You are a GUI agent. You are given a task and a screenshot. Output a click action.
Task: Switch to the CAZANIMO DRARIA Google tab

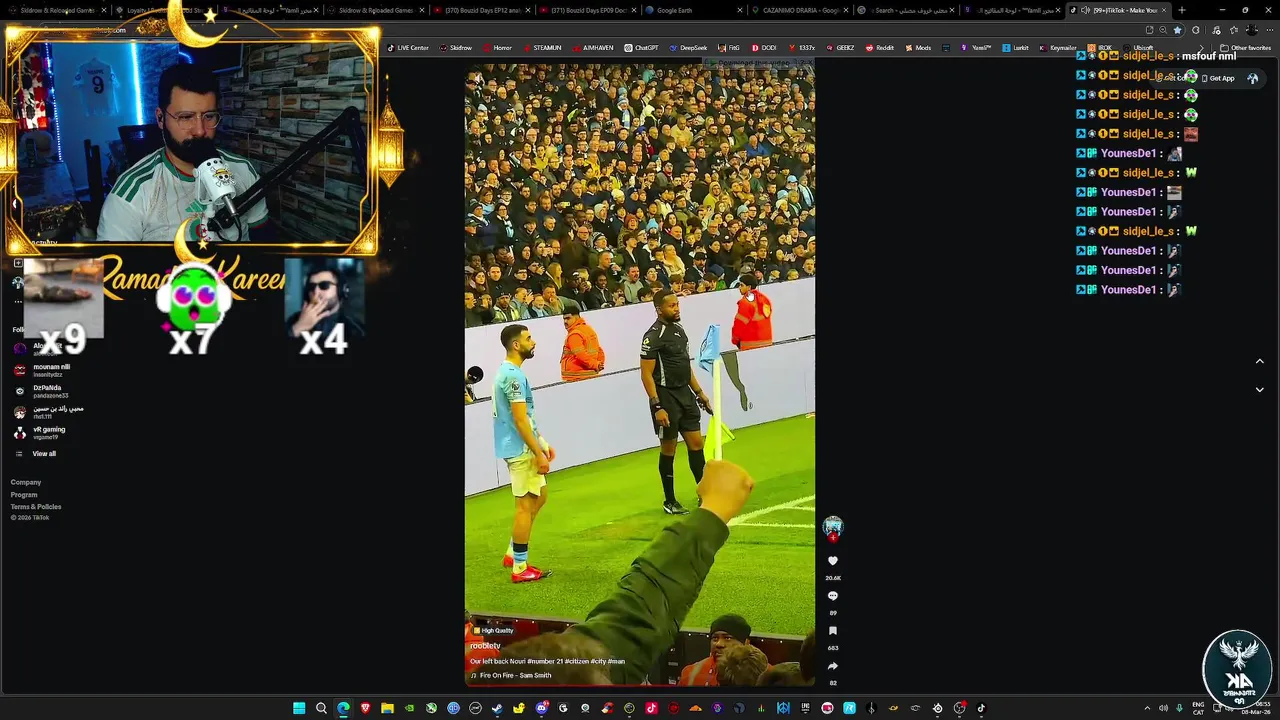click(x=798, y=10)
